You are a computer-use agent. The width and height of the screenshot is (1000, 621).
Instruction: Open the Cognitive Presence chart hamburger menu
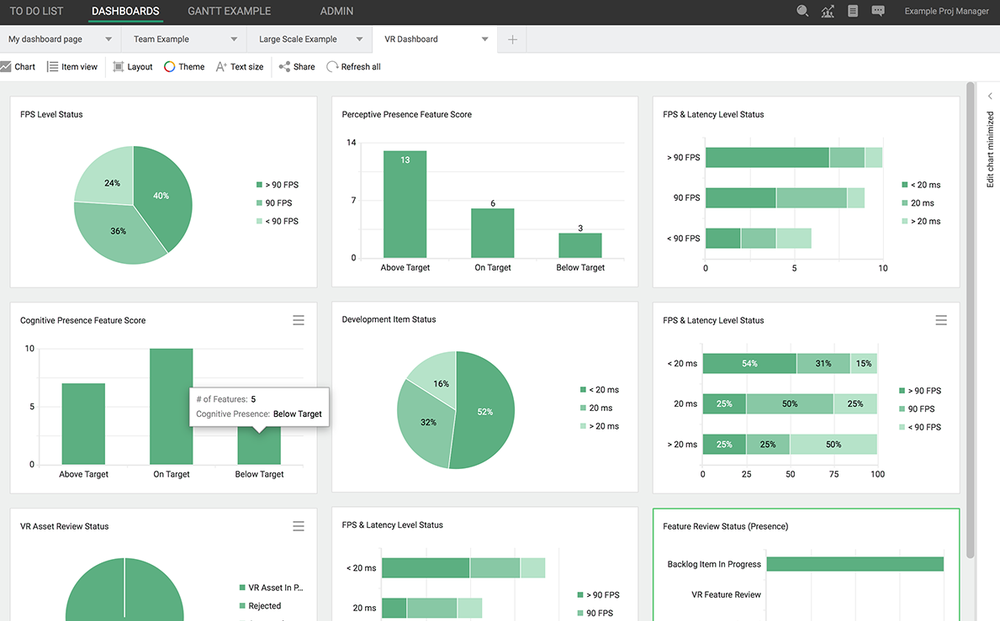click(x=298, y=320)
